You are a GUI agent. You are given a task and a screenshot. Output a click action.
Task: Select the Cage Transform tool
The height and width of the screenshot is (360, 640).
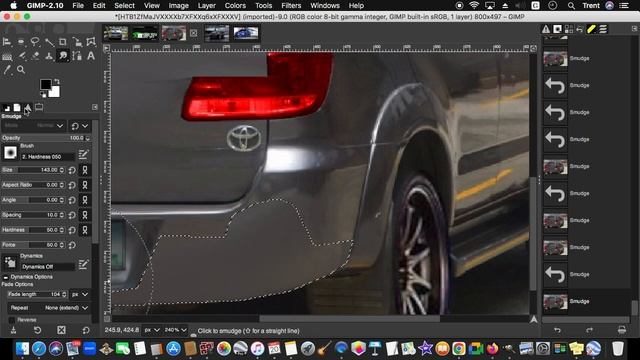tap(91, 42)
